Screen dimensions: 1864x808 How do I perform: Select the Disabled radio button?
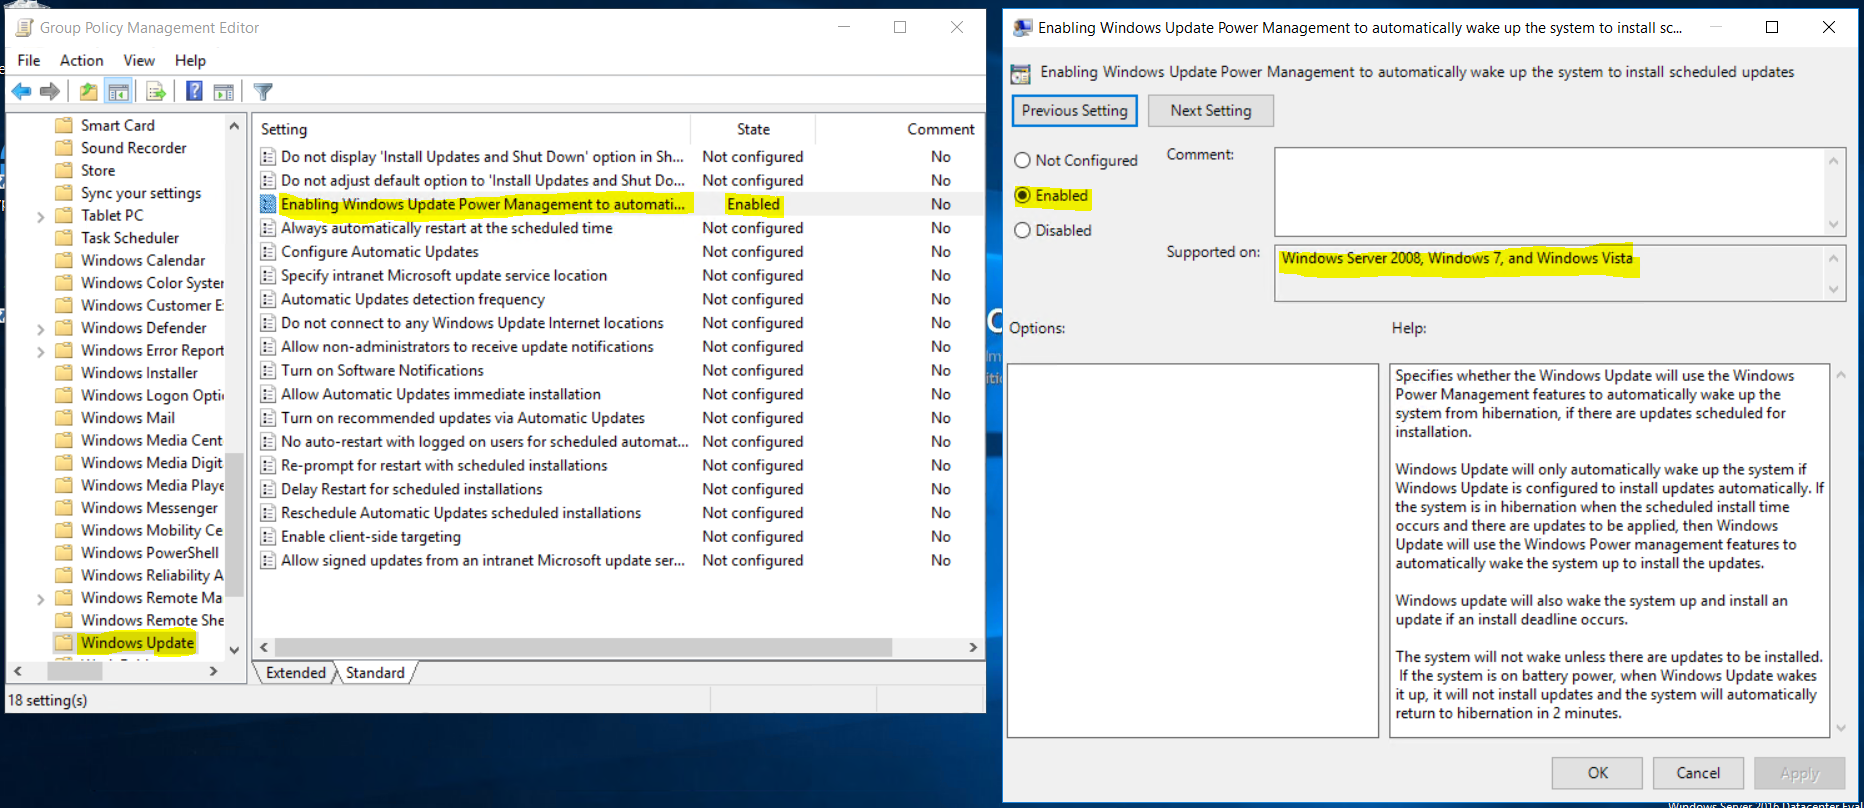tap(1022, 230)
